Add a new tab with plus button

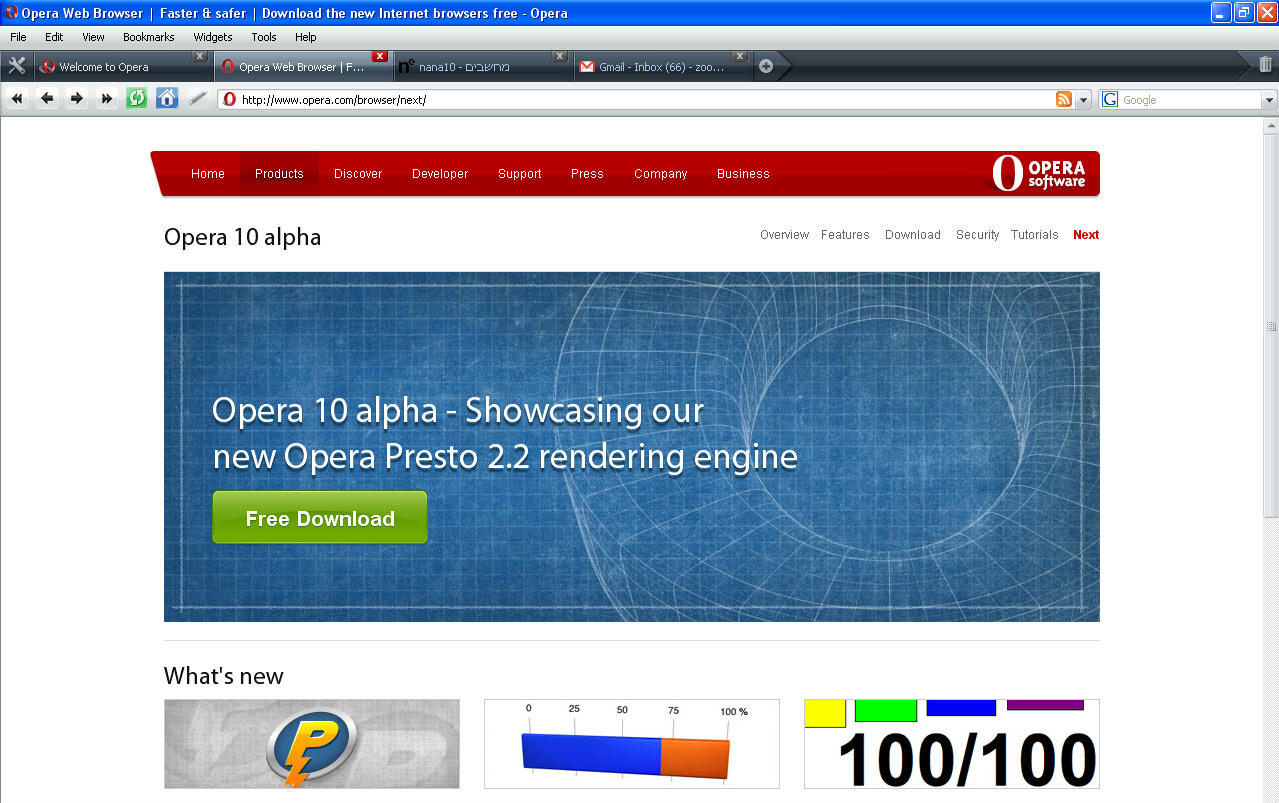(766, 66)
